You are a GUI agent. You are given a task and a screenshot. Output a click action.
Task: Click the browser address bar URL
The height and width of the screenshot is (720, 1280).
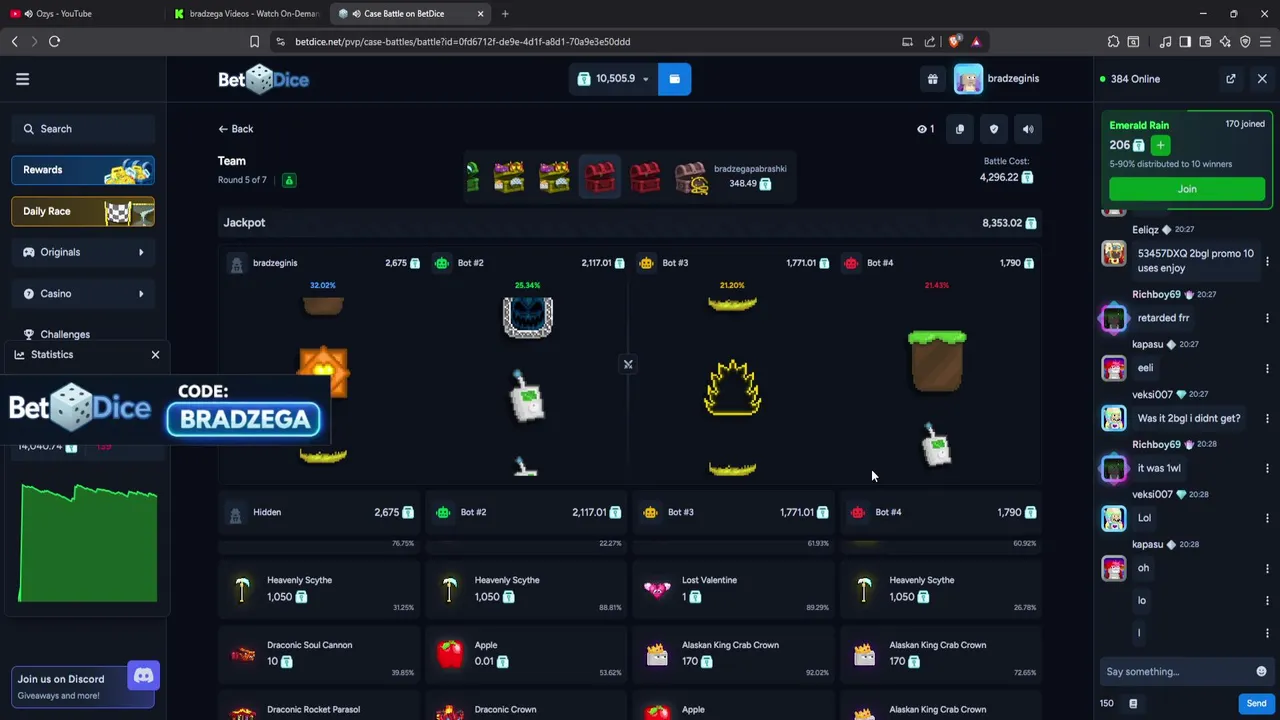463,42
